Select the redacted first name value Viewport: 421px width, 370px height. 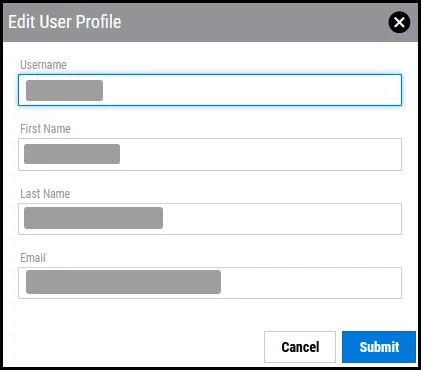coord(72,154)
